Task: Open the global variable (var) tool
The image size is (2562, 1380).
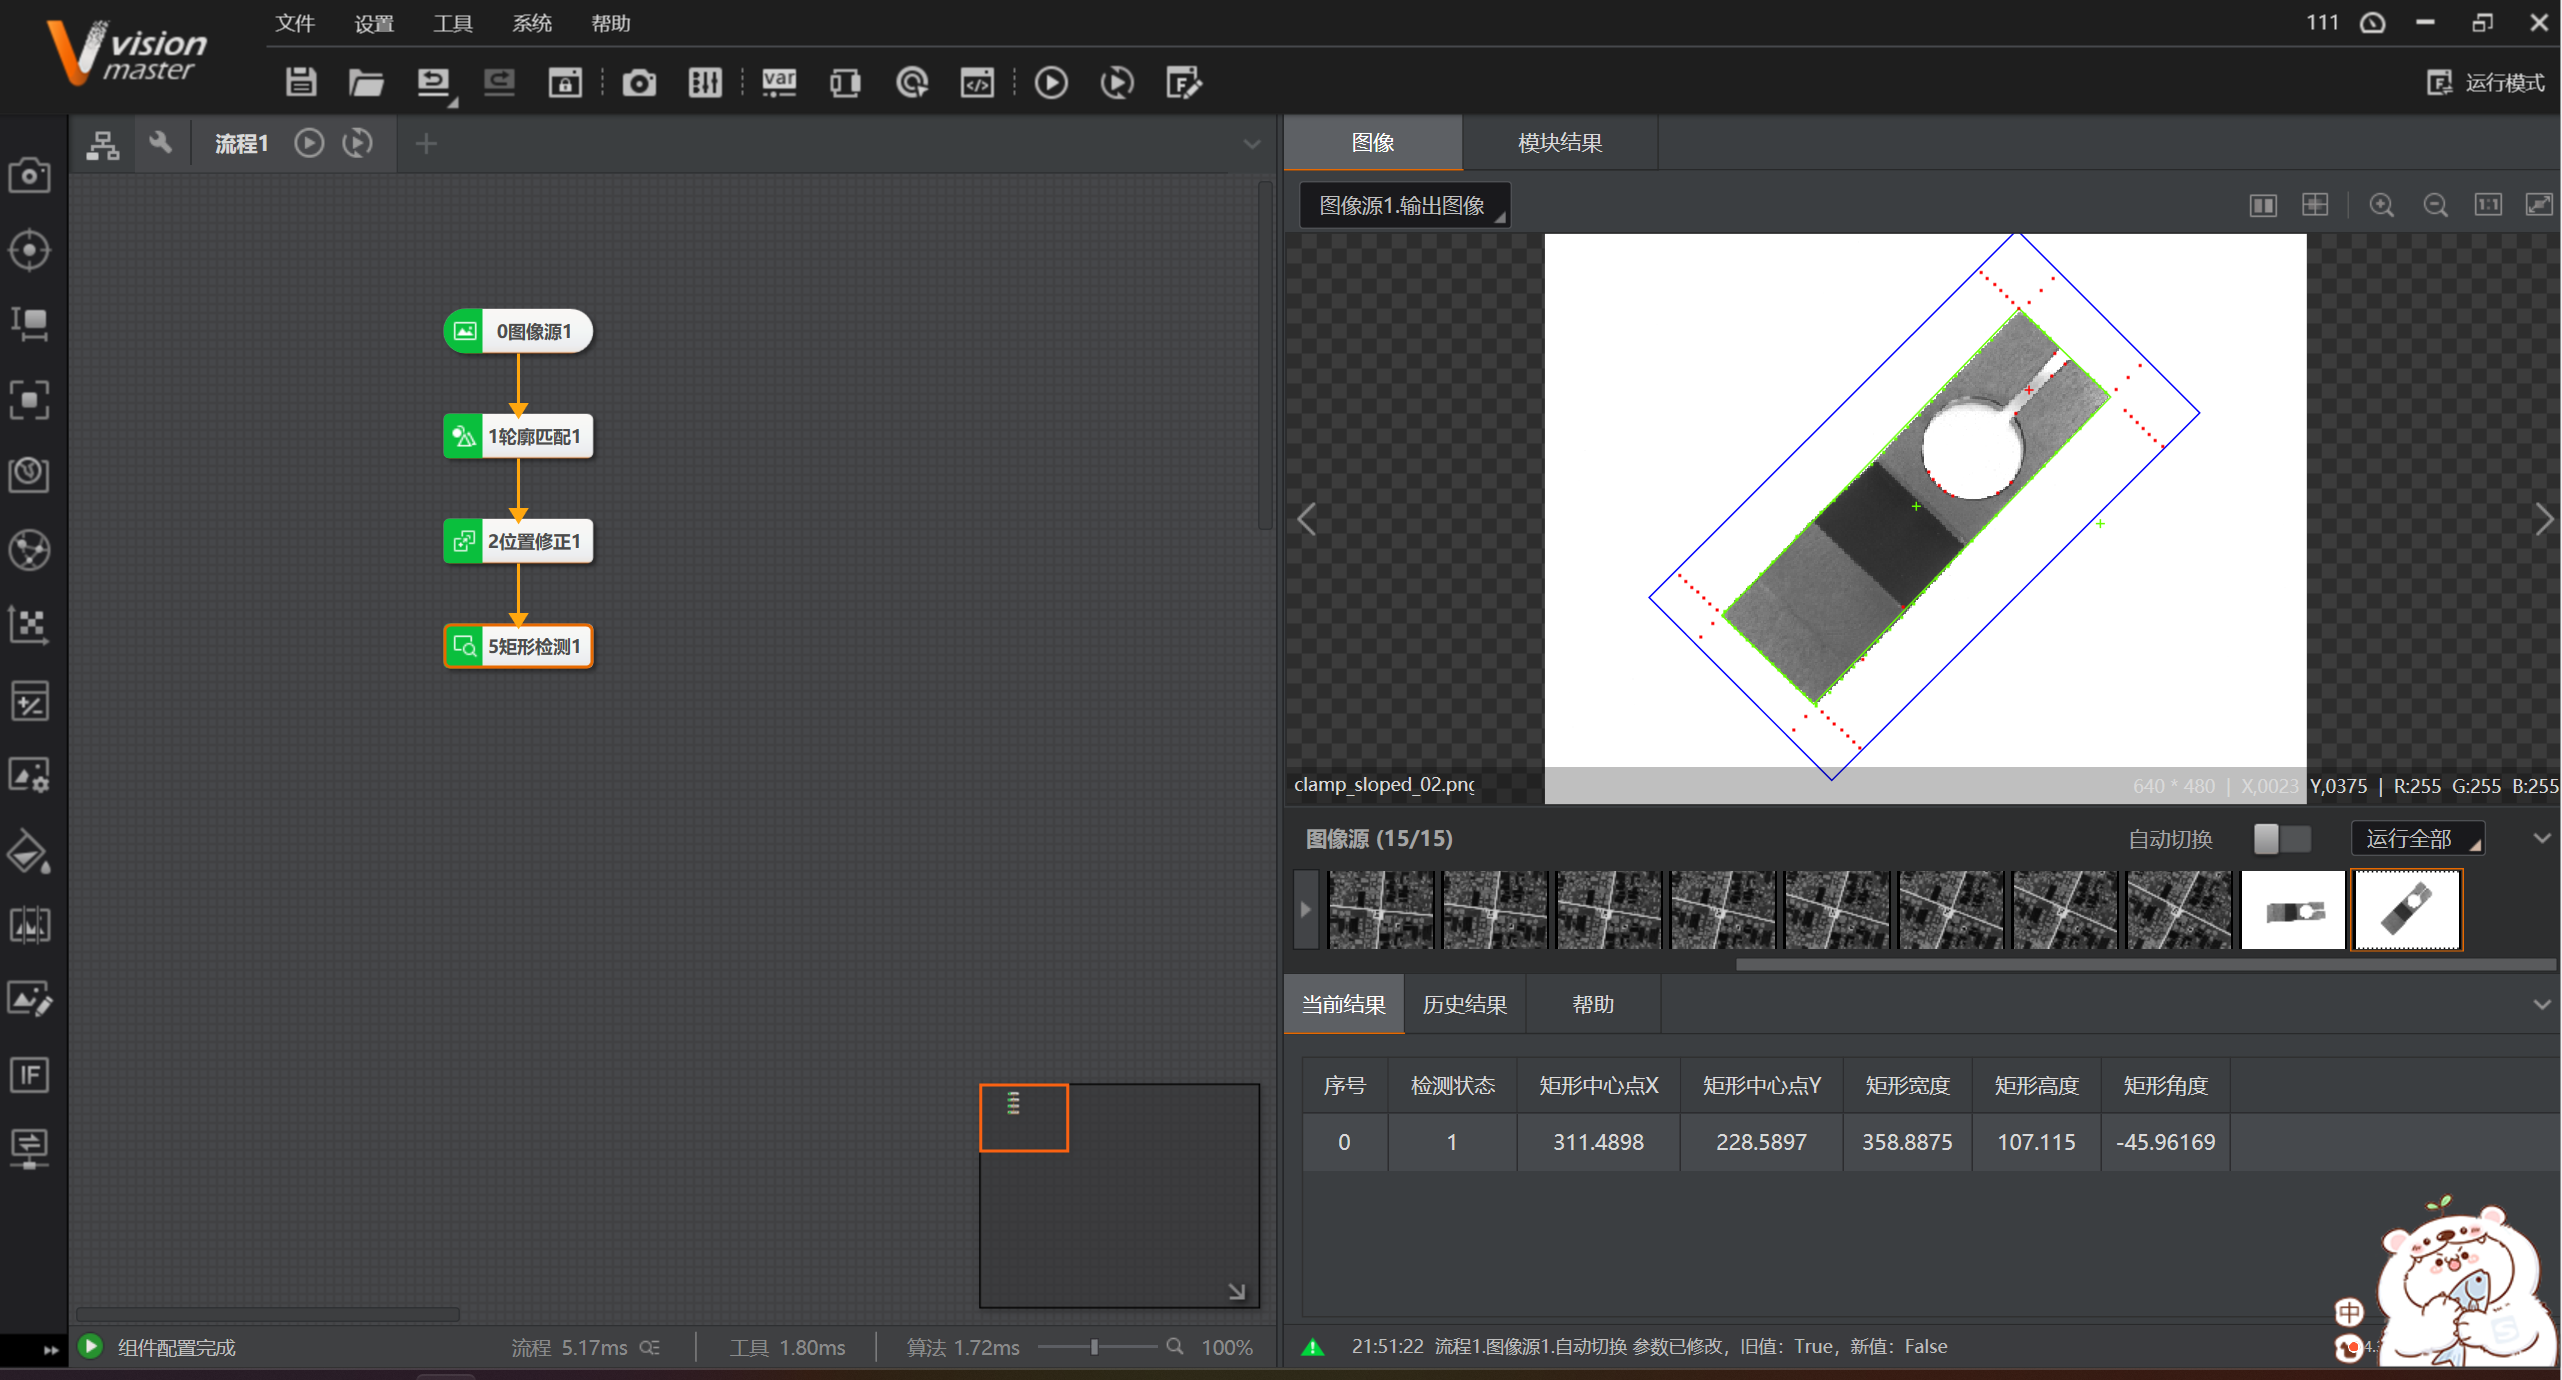Action: 779,82
